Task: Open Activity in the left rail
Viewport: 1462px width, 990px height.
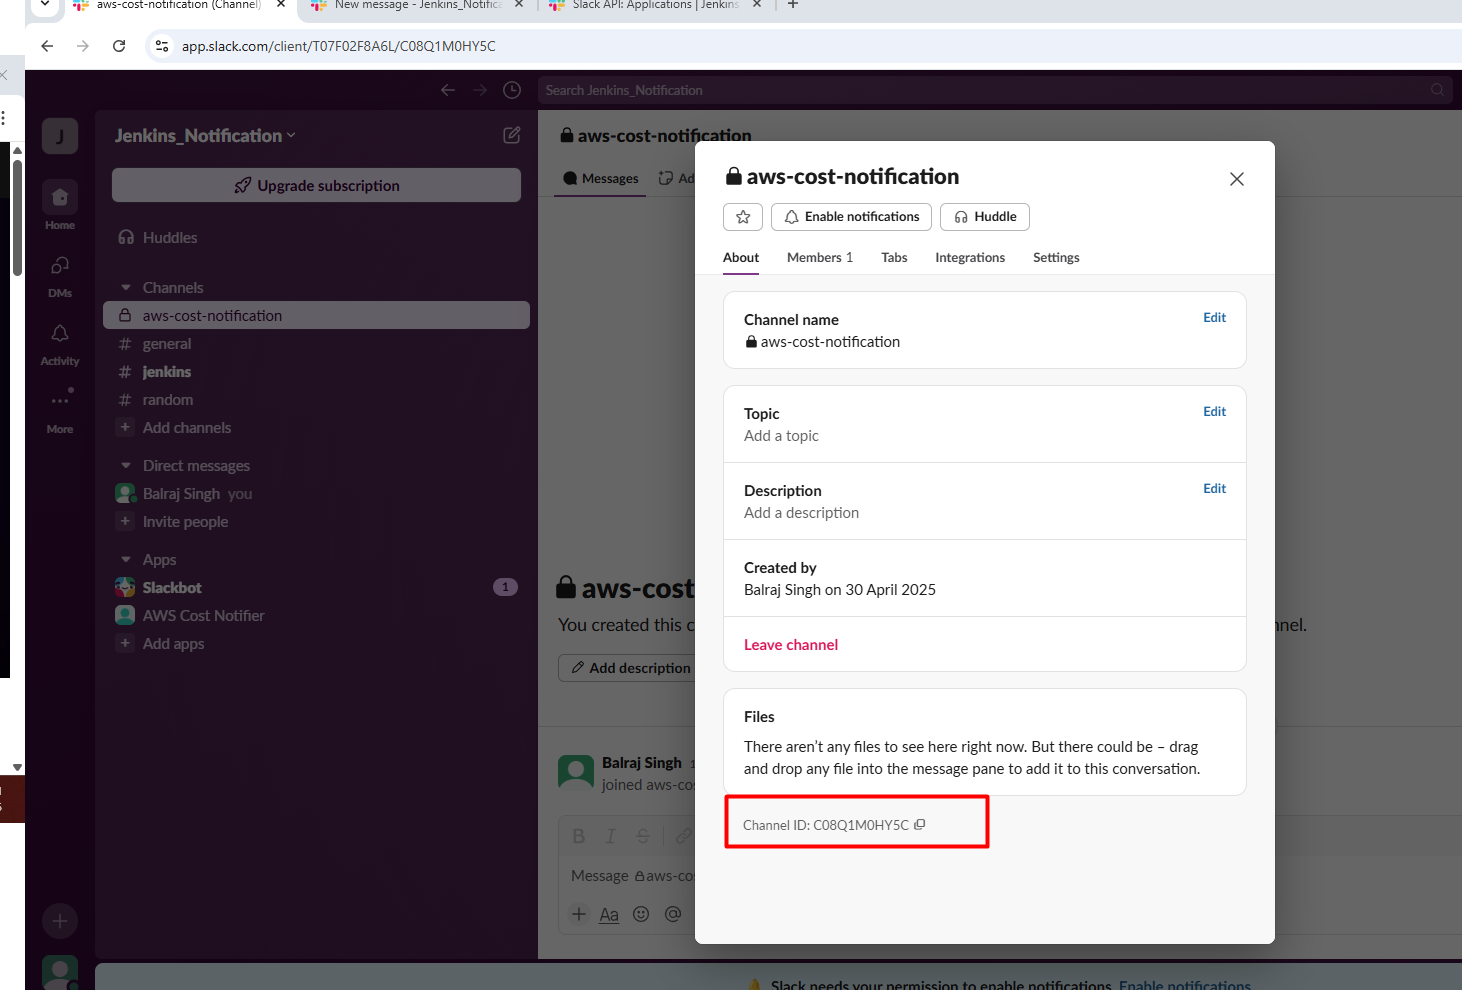Action: tap(60, 343)
